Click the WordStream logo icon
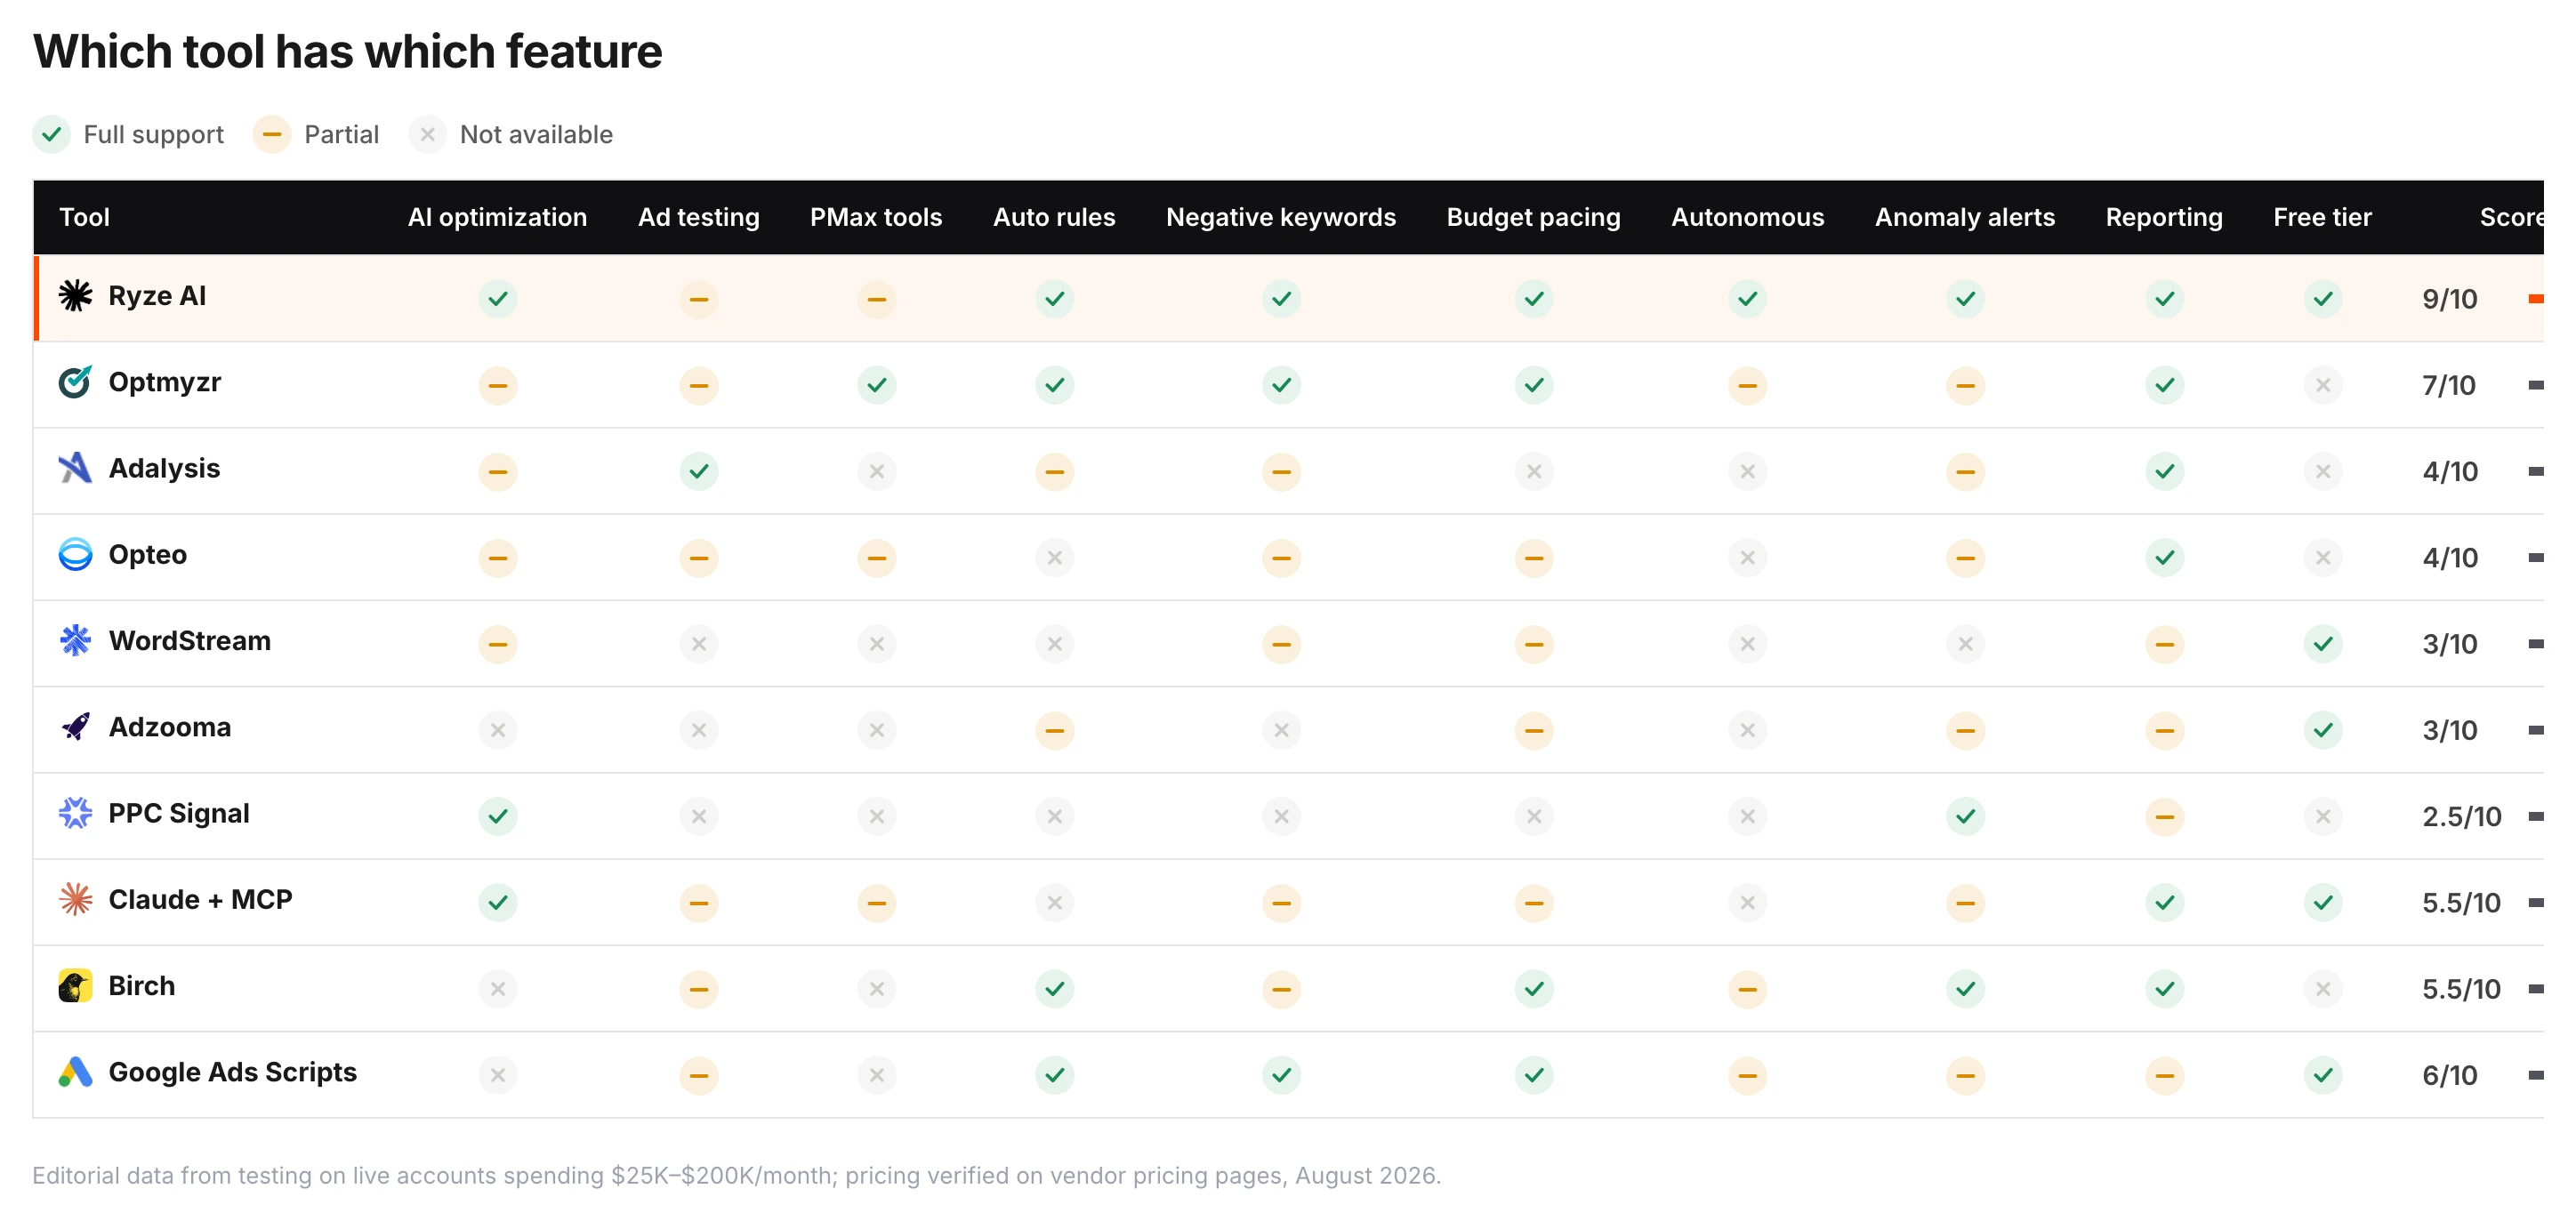The image size is (2576, 1221). point(75,641)
